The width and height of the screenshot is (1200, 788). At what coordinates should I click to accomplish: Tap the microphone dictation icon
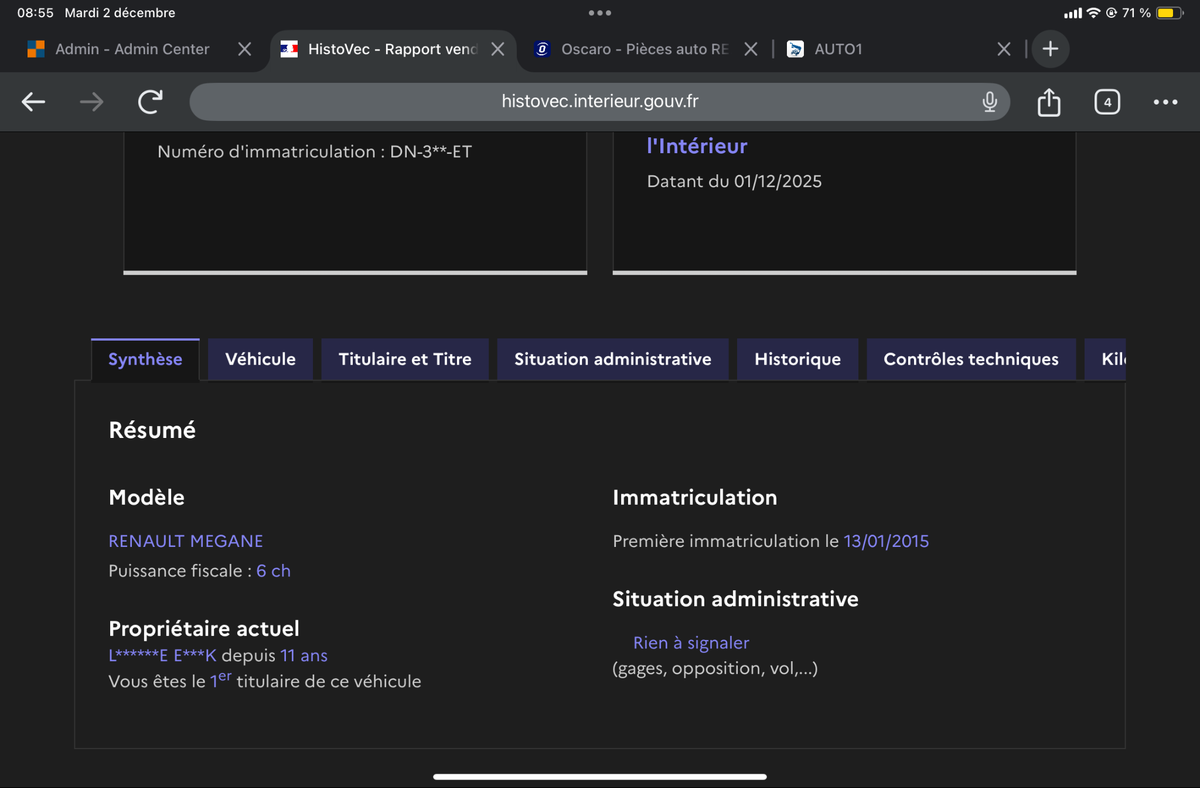(x=989, y=102)
